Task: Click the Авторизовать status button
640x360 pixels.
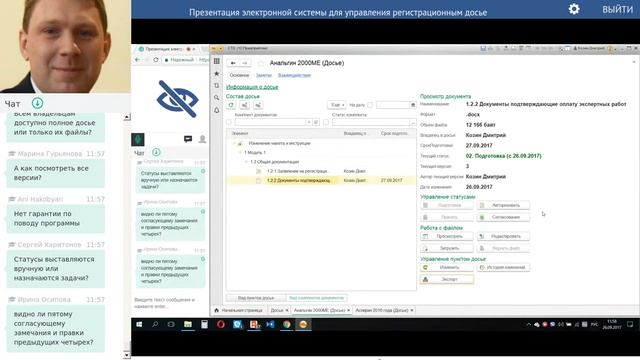Action: (x=503, y=205)
